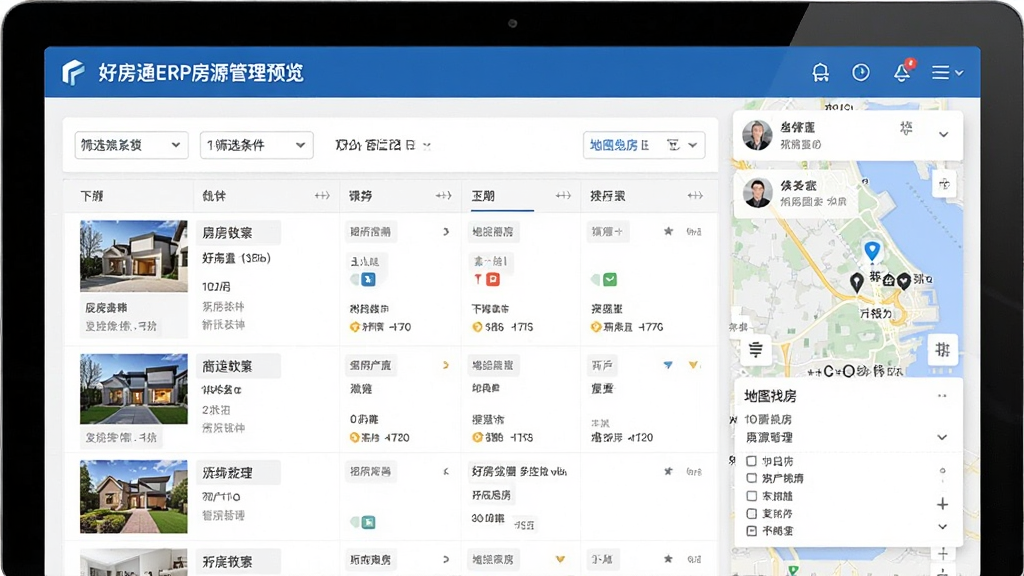1024x576 pixels.
Task: Check the third checkbox in 地图找房 list
Action: click(751, 496)
